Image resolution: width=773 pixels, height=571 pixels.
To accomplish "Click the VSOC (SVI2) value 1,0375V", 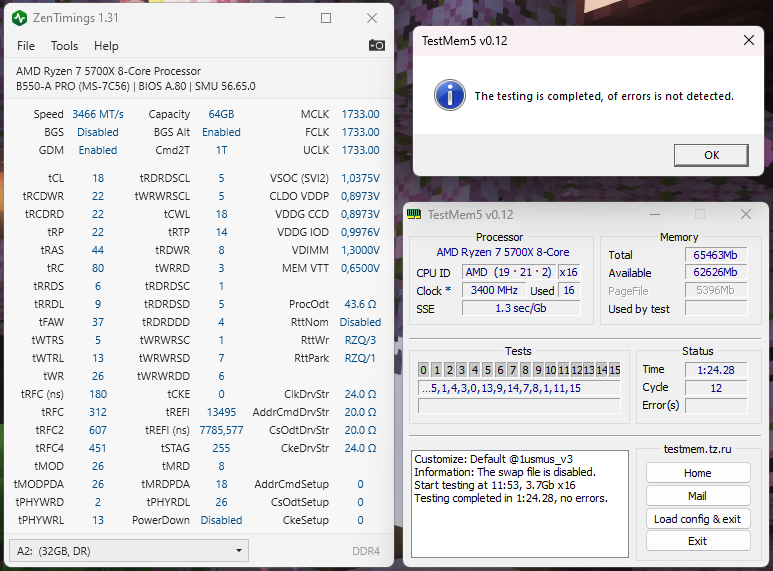I will click(x=360, y=178).
